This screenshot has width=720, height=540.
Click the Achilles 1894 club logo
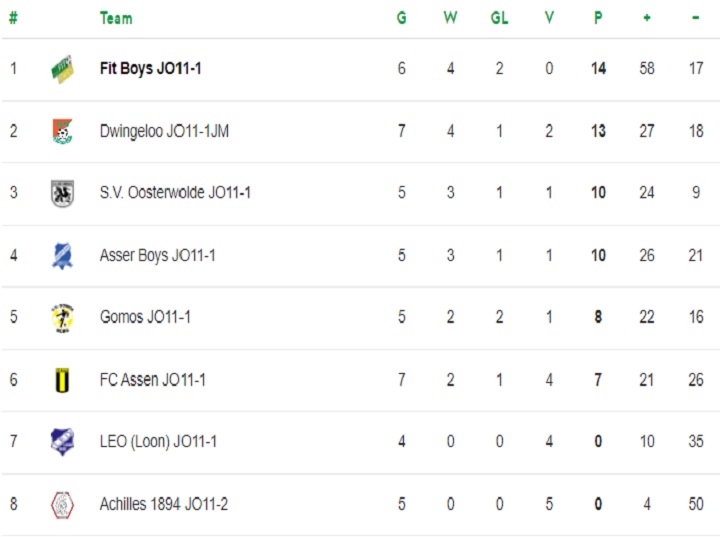pos(62,505)
